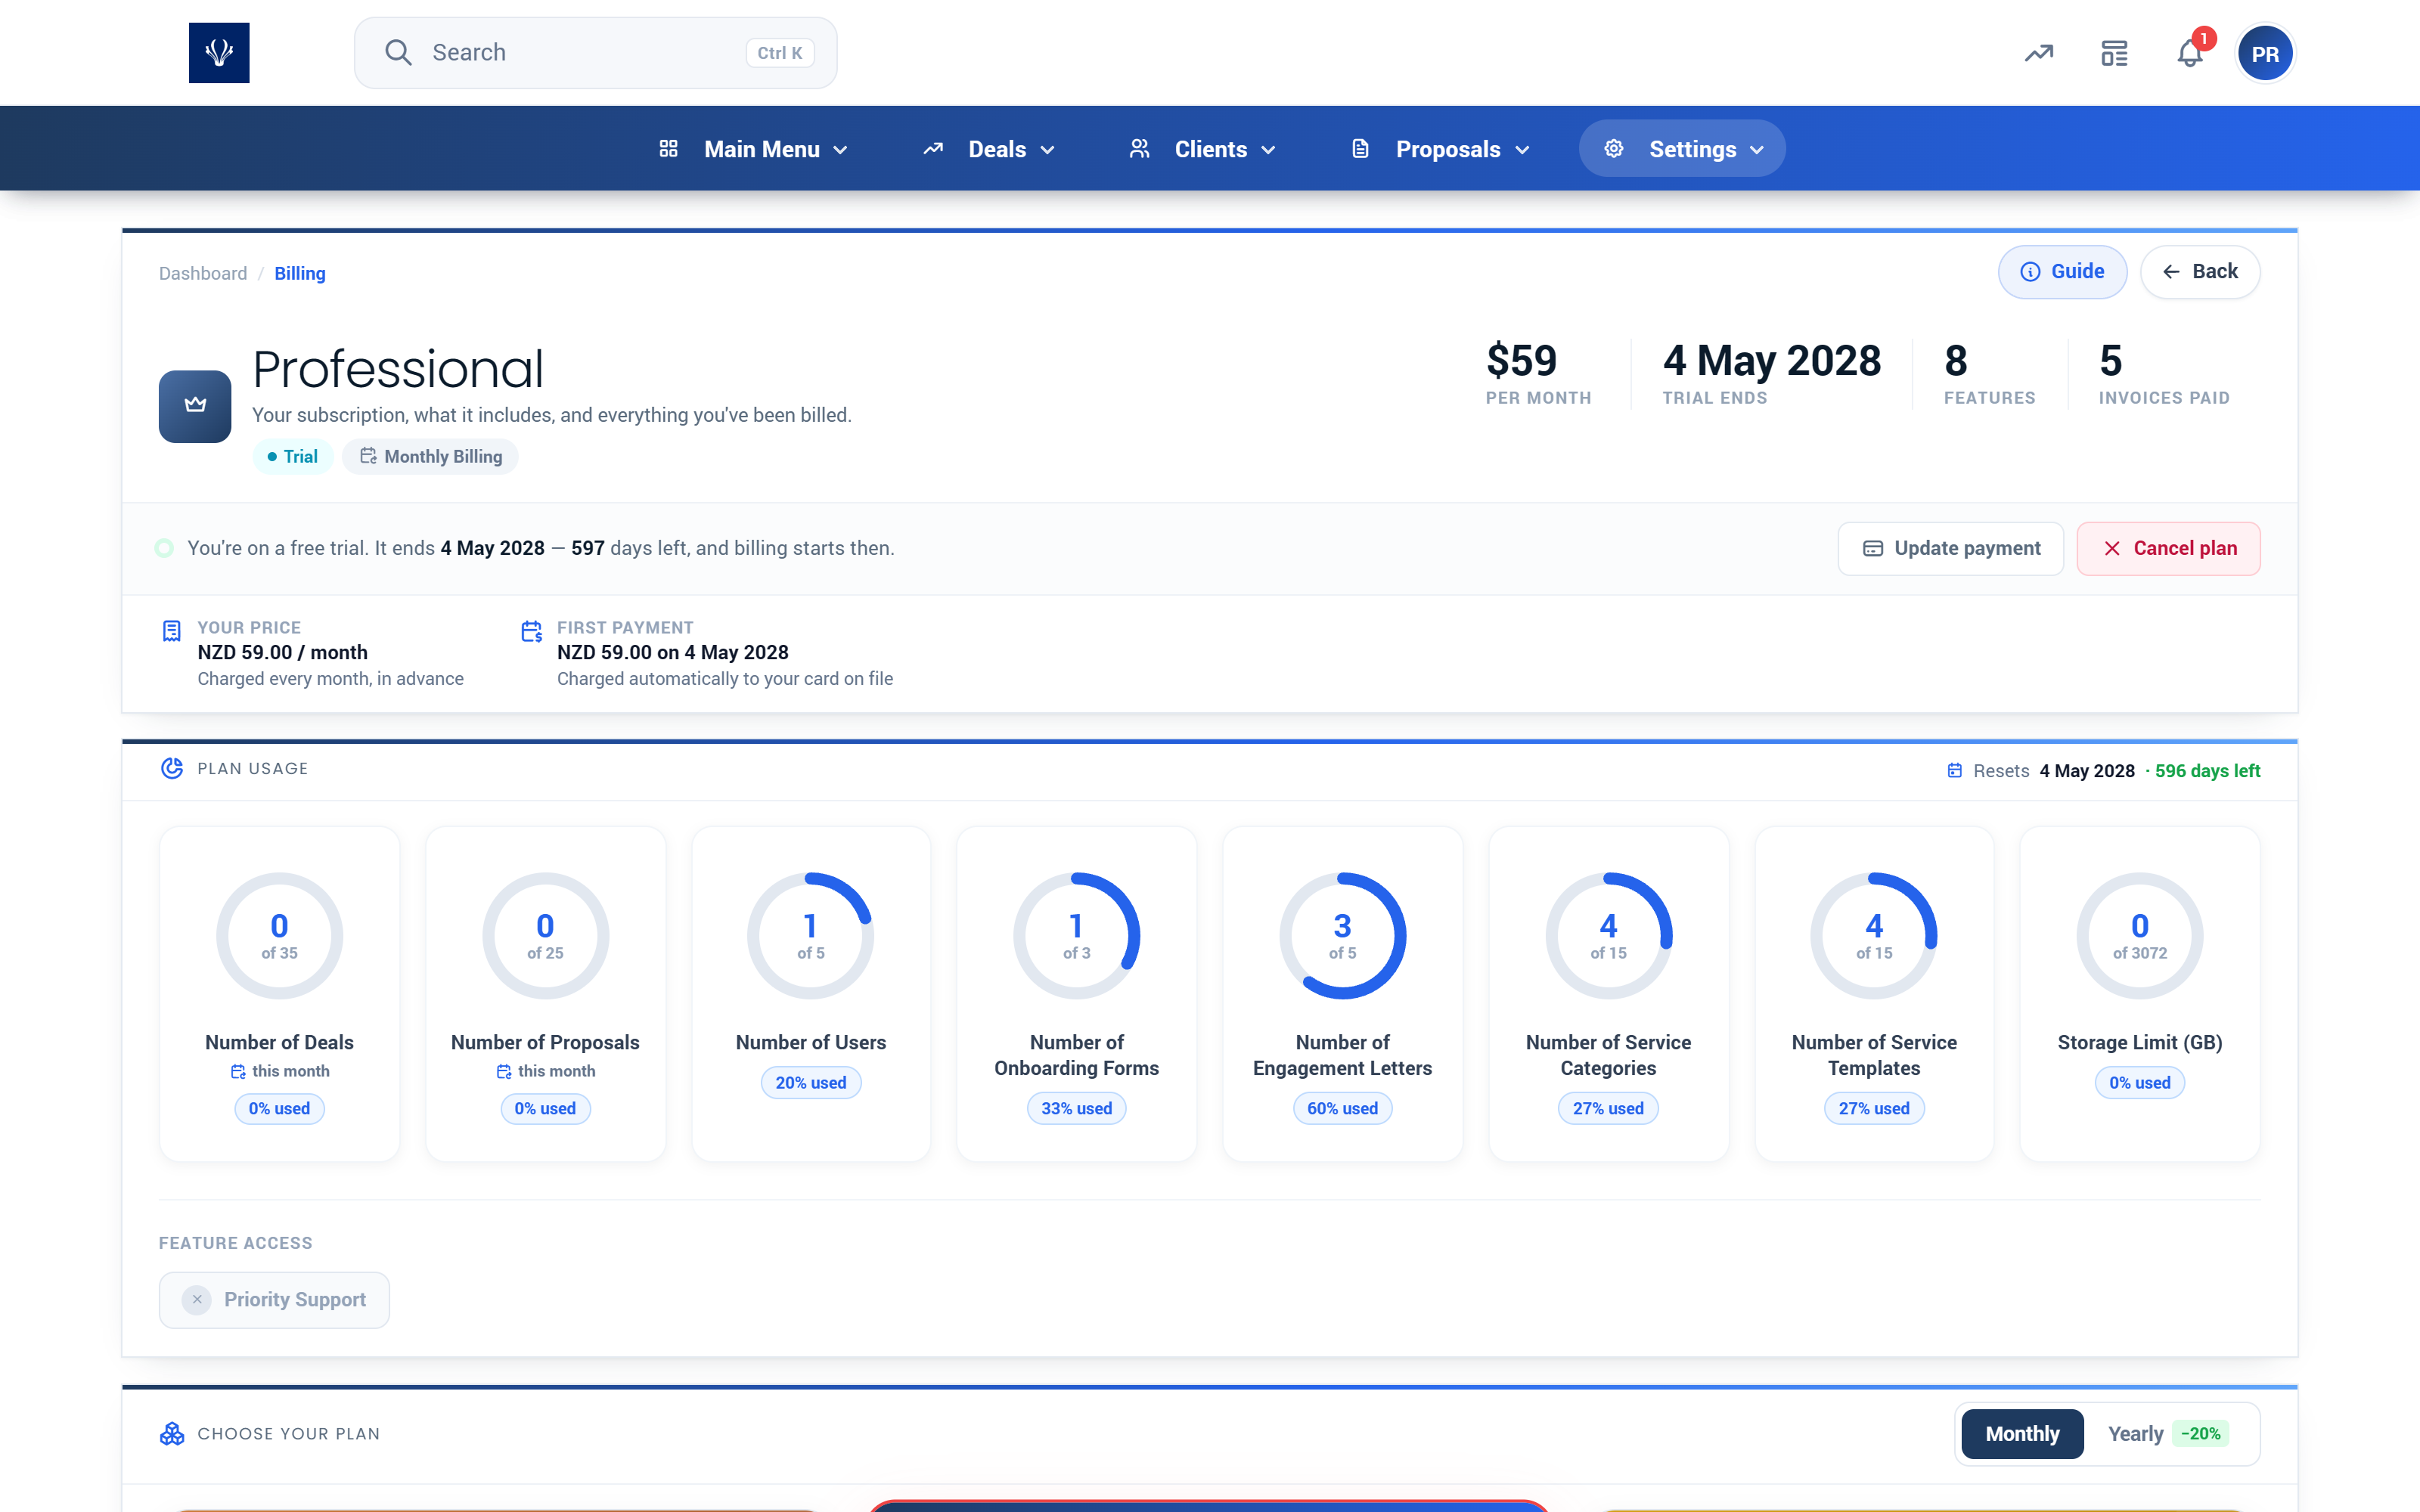Open the notifications bell

coord(2190,53)
